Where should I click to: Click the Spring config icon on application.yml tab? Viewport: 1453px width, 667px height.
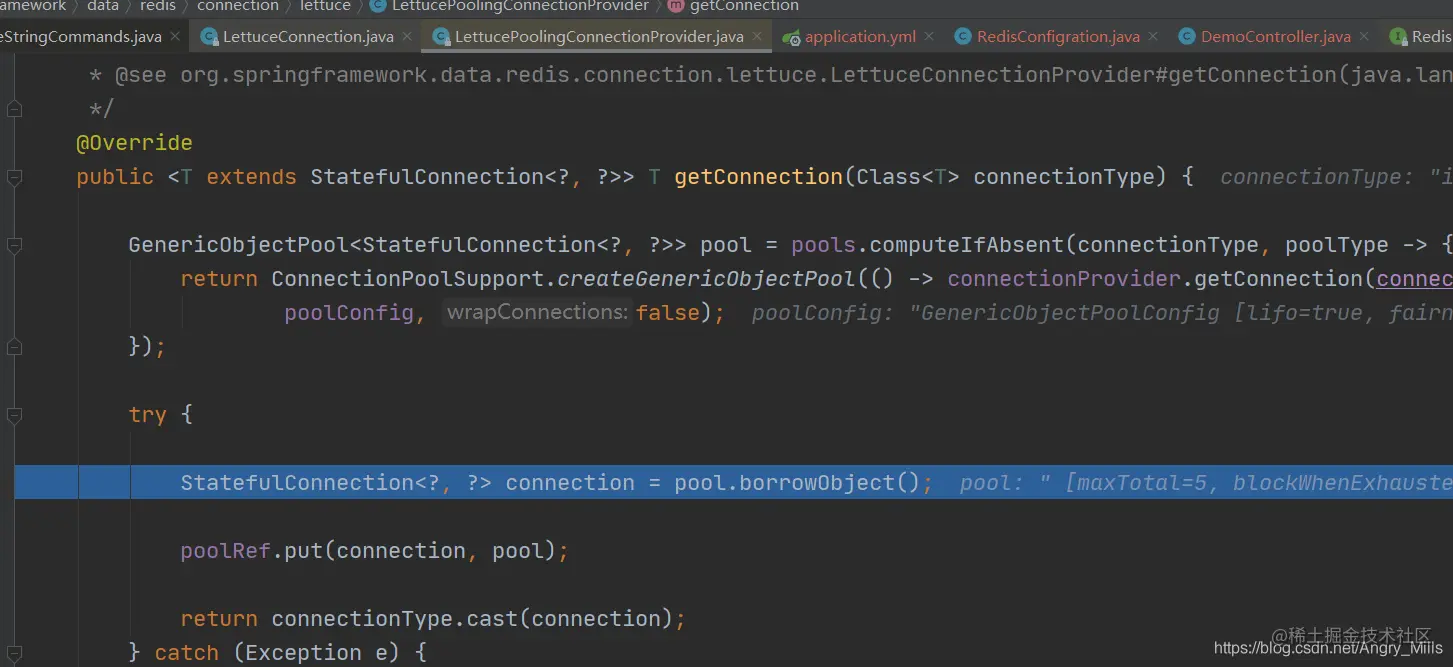(791, 37)
